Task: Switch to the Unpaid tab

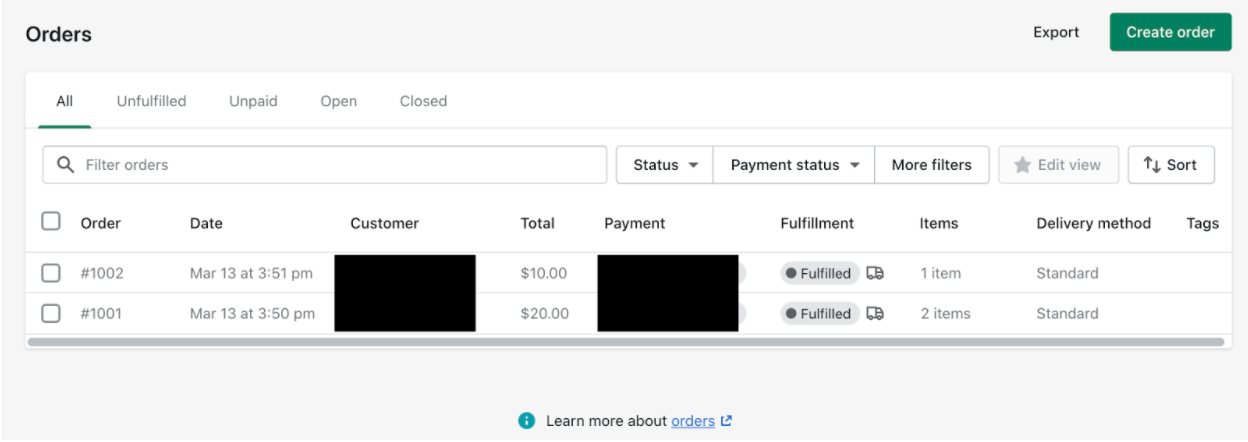Action: tap(253, 101)
